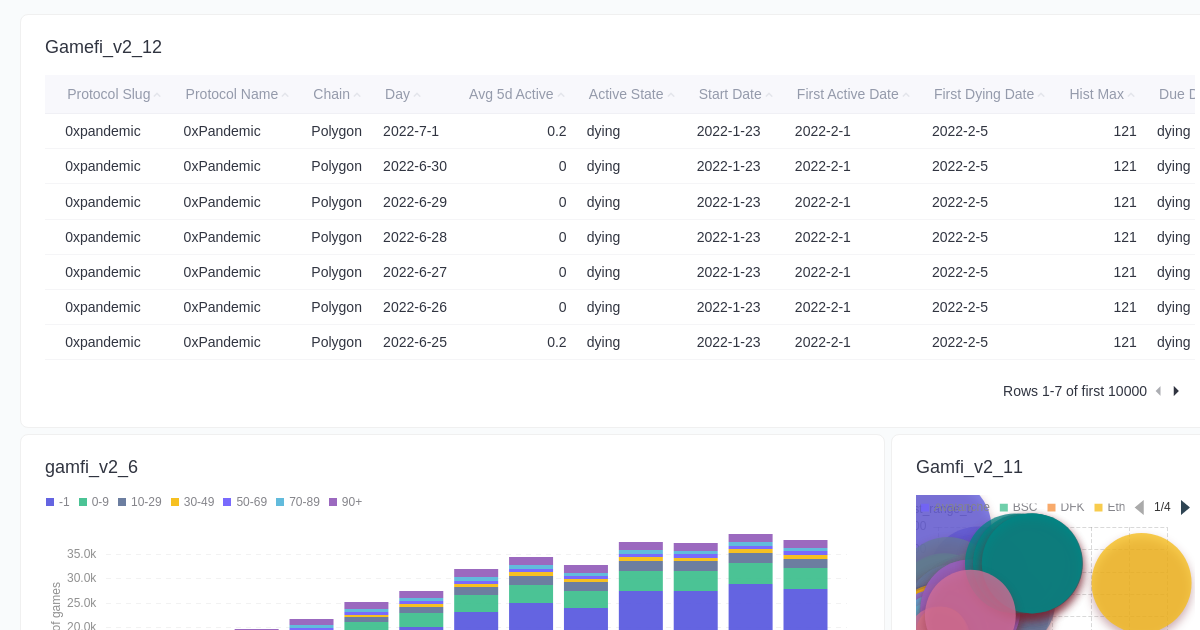Click forward arrow on Gamfi_v2_11 legend pager
This screenshot has height=630, width=1200.
point(1186,507)
